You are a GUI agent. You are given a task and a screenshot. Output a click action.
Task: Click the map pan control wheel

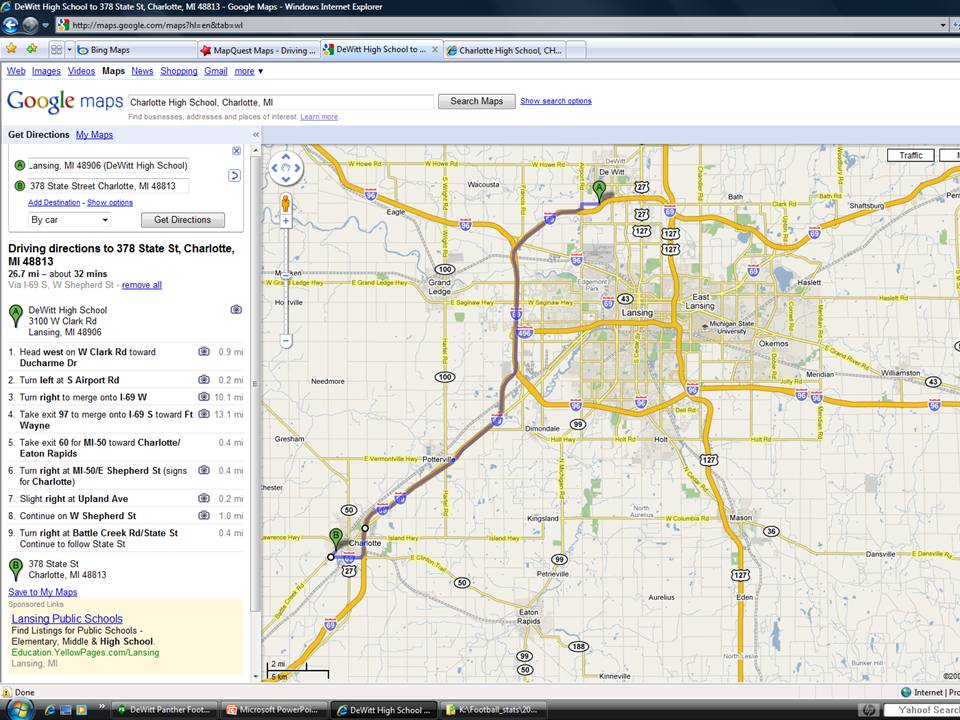pos(286,168)
